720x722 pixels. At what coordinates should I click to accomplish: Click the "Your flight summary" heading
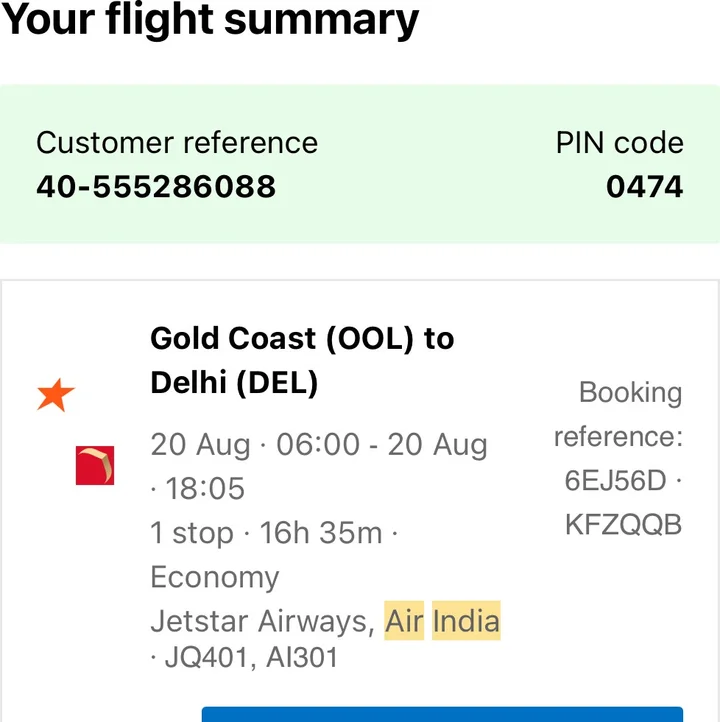pyautogui.click(x=211, y=20)
